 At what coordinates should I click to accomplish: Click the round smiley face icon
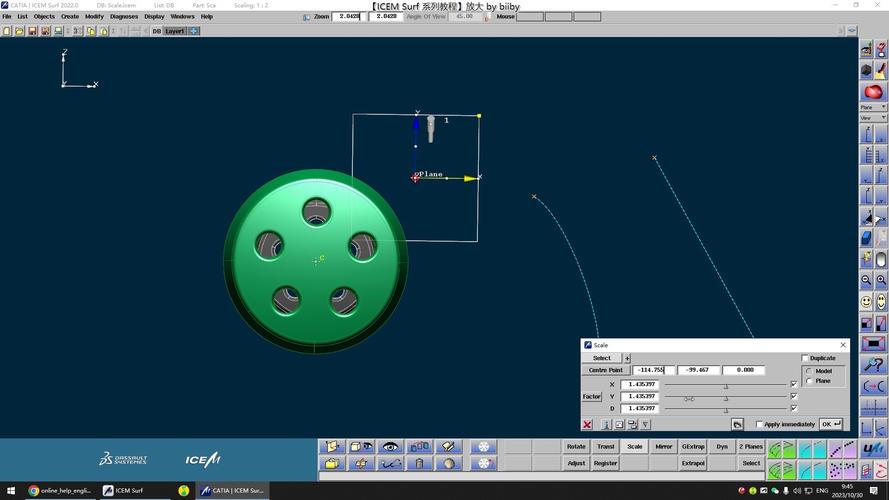click(x=866, y=302)
